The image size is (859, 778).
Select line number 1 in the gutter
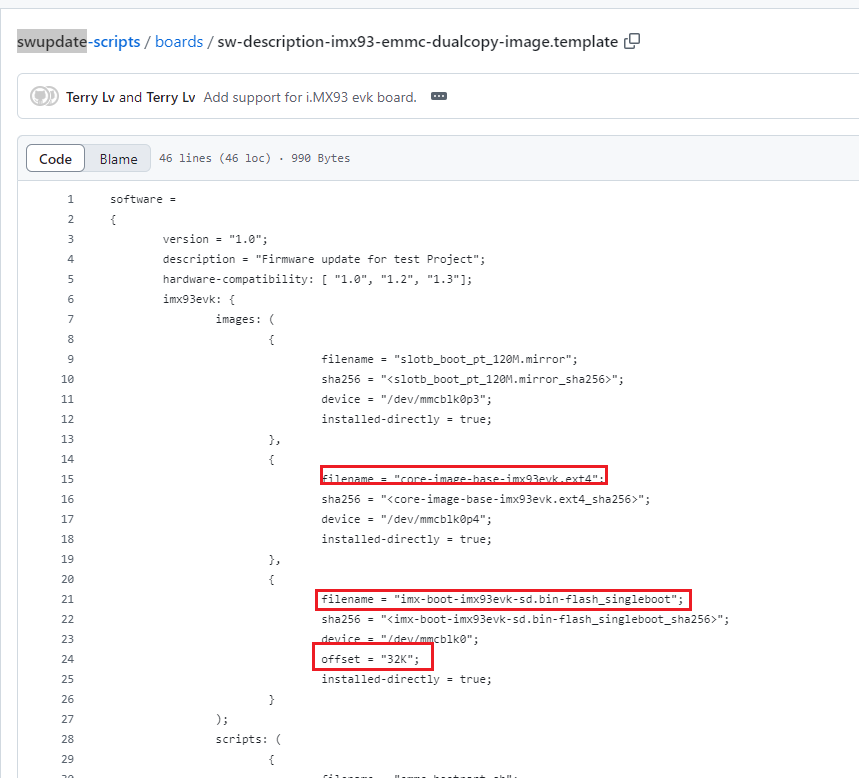(x=70, y=199)
